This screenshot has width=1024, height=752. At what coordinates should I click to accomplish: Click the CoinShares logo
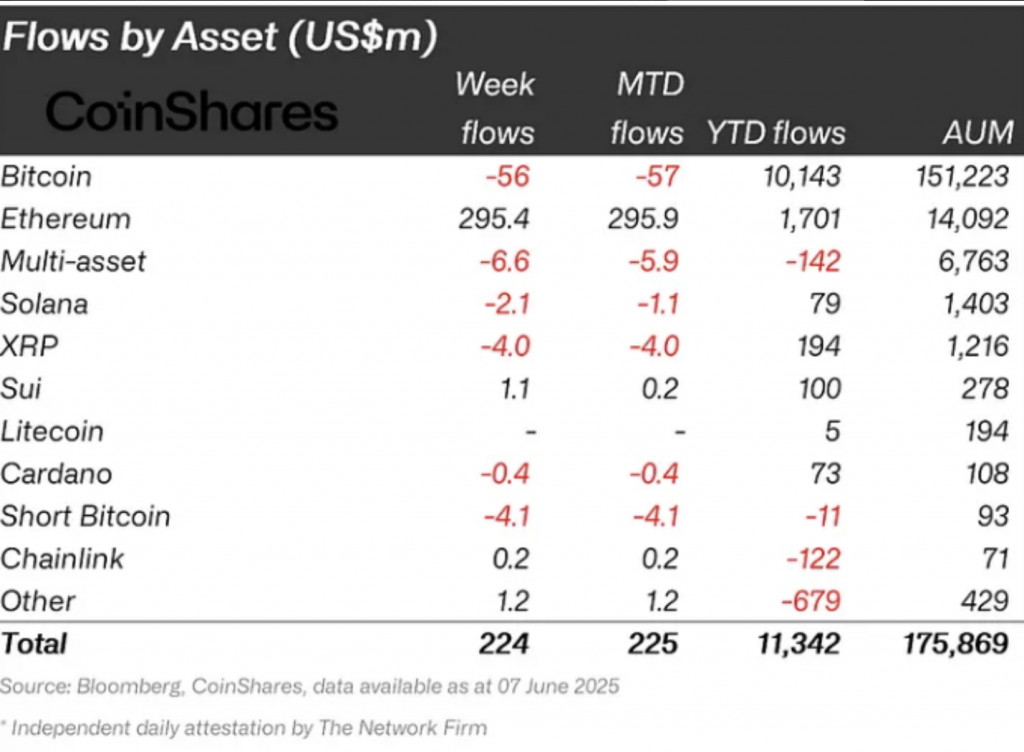191,112
